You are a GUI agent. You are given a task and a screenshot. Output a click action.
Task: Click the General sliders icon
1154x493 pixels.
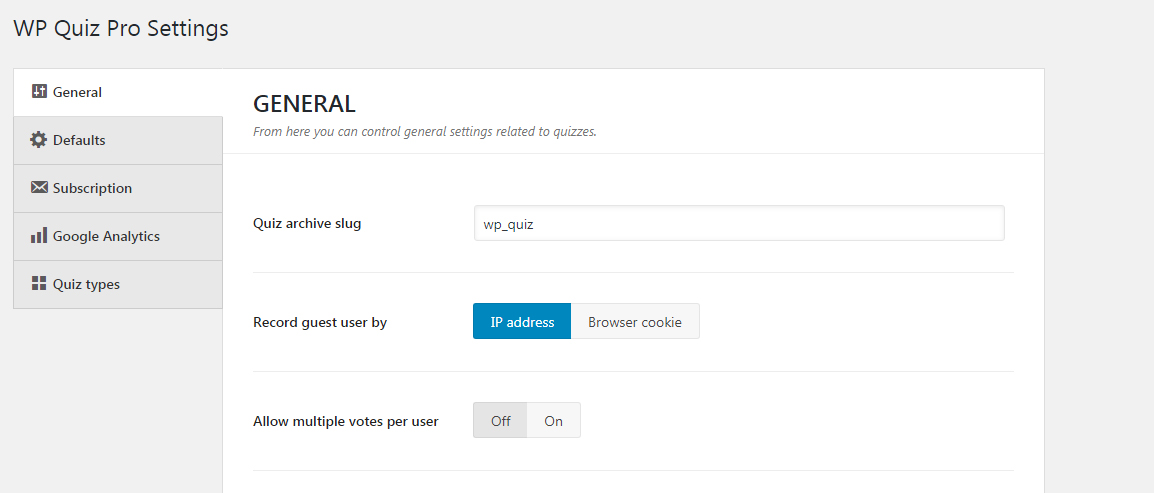(x=39, y=91)
